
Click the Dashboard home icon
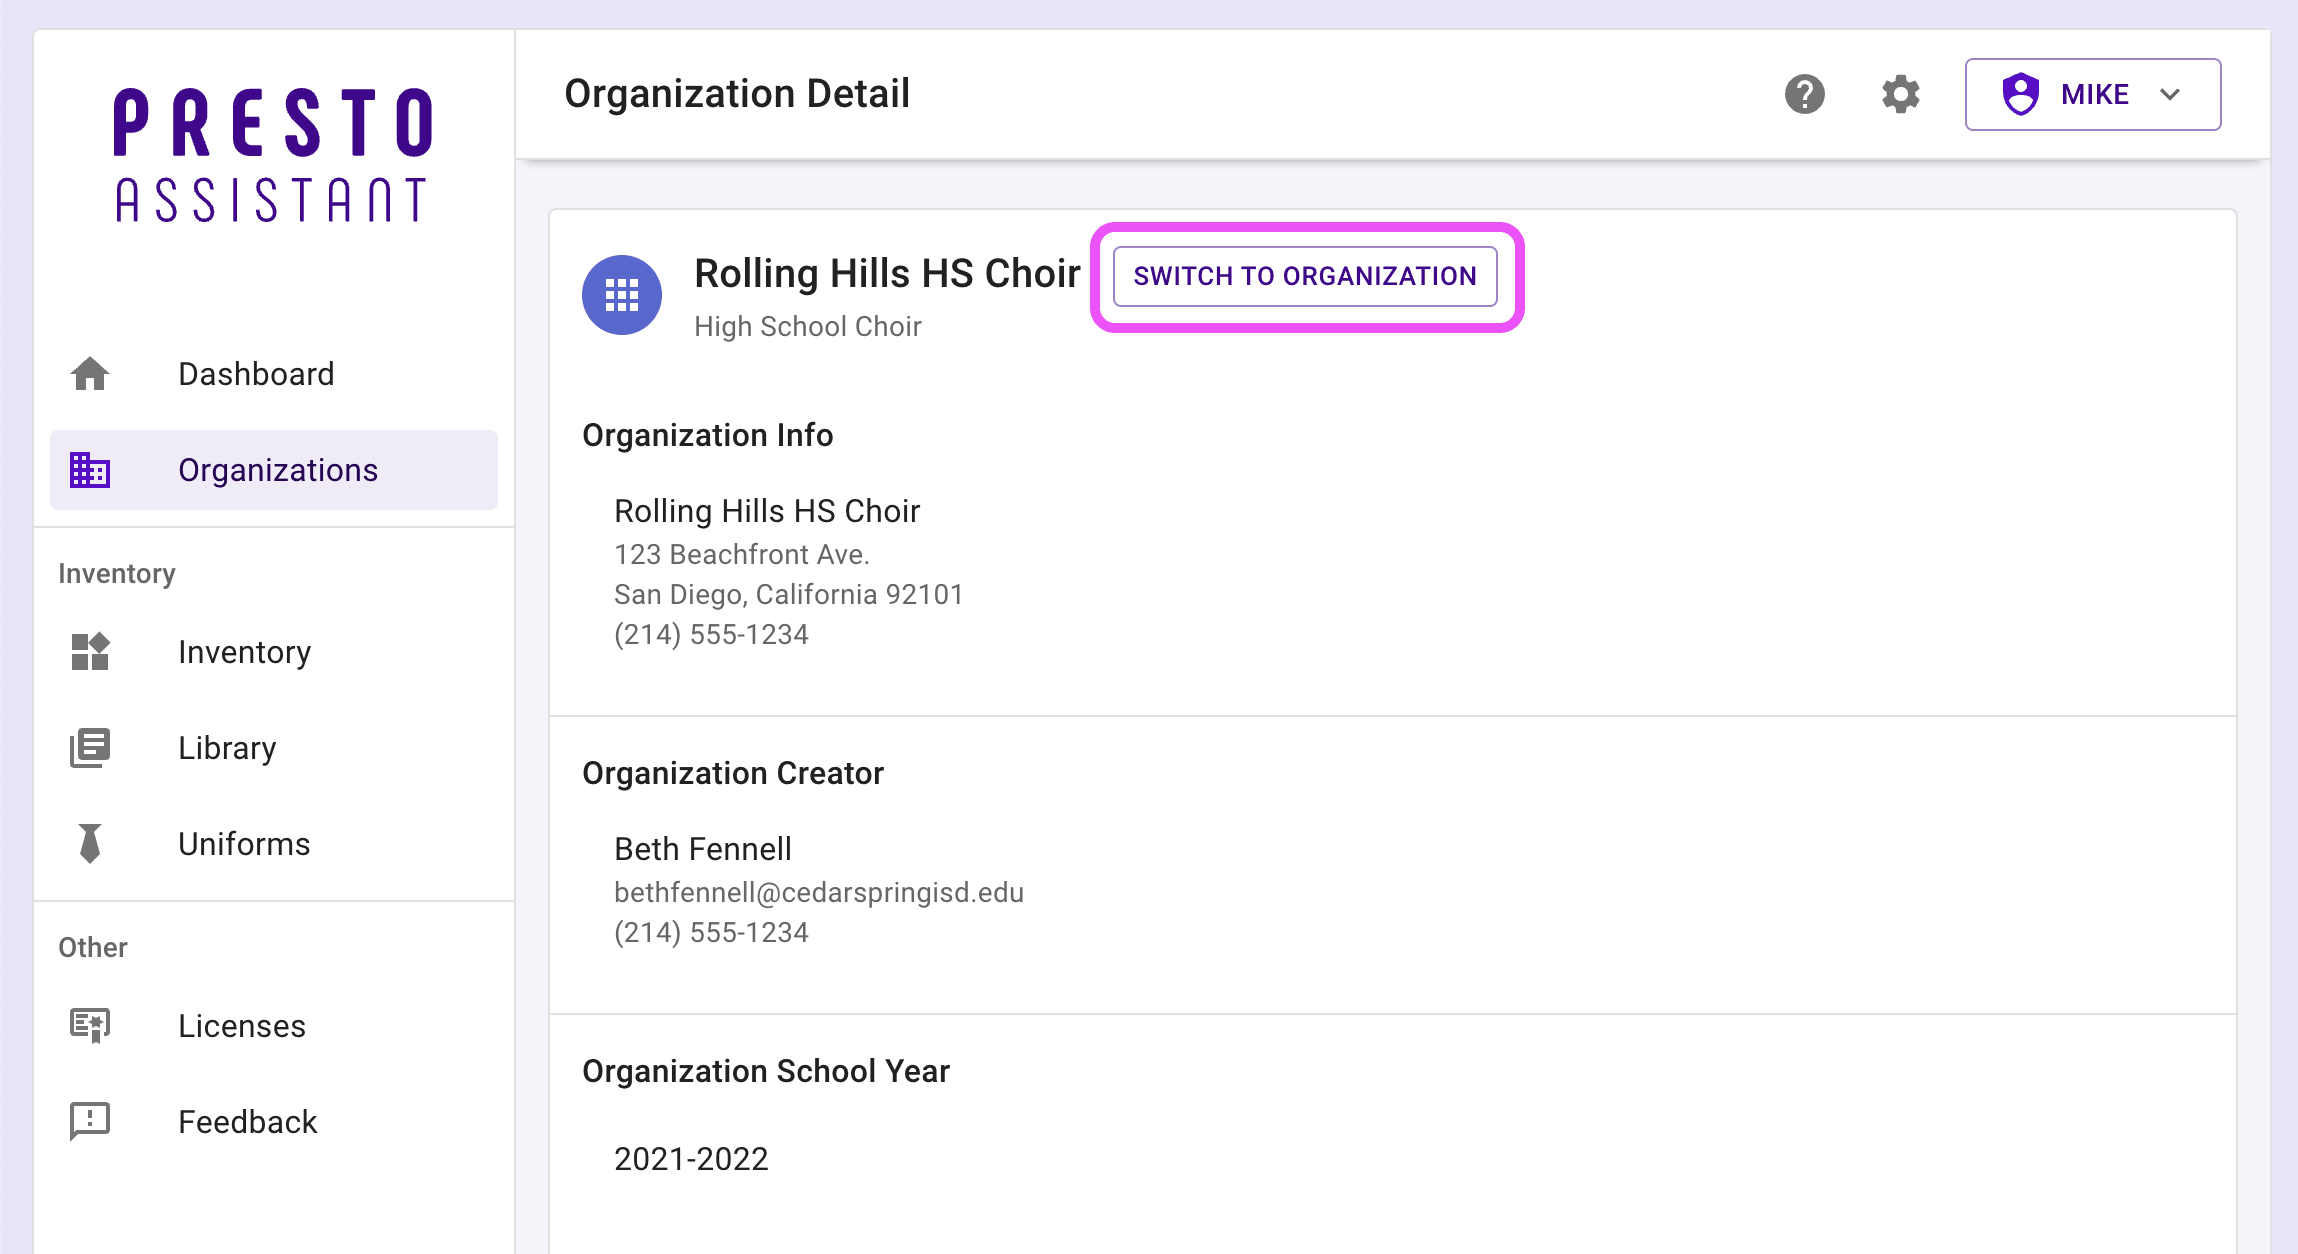click(90, 374)
